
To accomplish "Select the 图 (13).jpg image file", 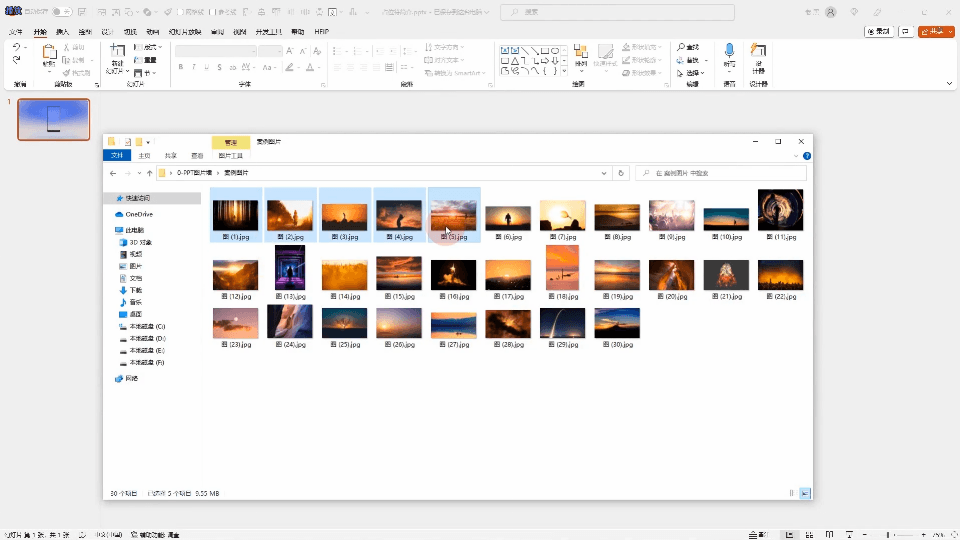I will pos(290,273).
